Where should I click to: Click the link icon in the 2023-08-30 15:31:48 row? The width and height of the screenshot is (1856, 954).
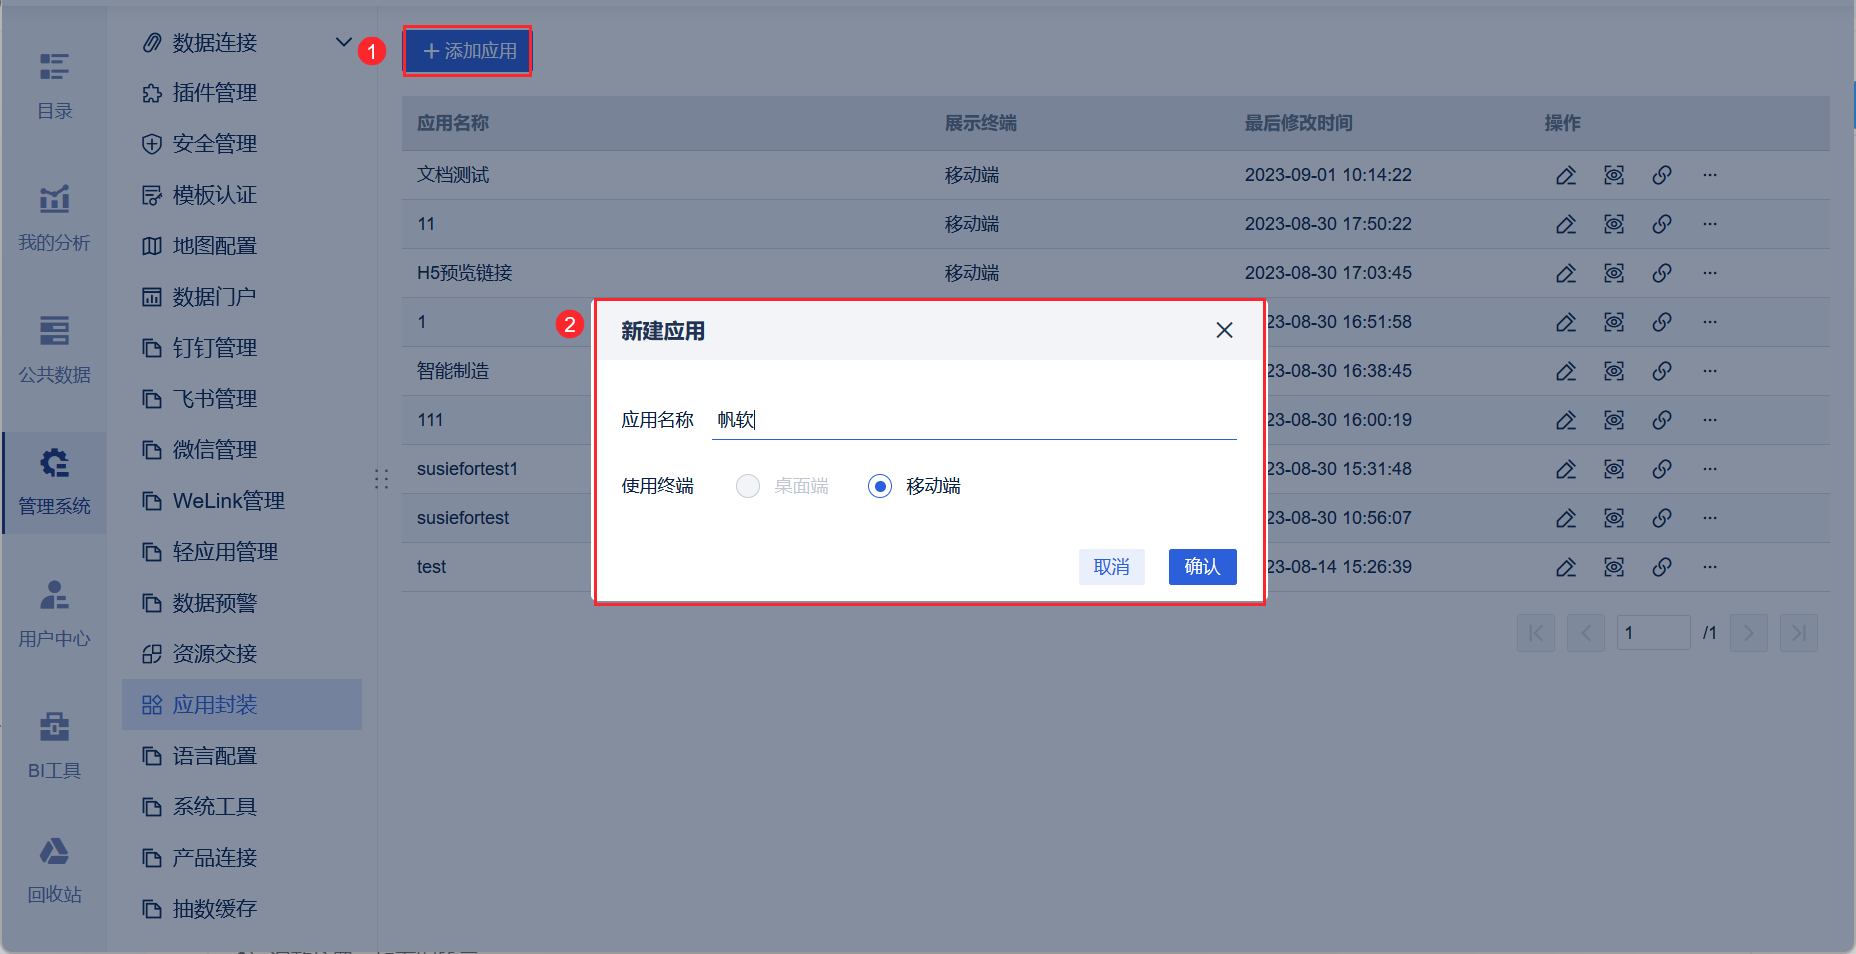[1662, 469]
